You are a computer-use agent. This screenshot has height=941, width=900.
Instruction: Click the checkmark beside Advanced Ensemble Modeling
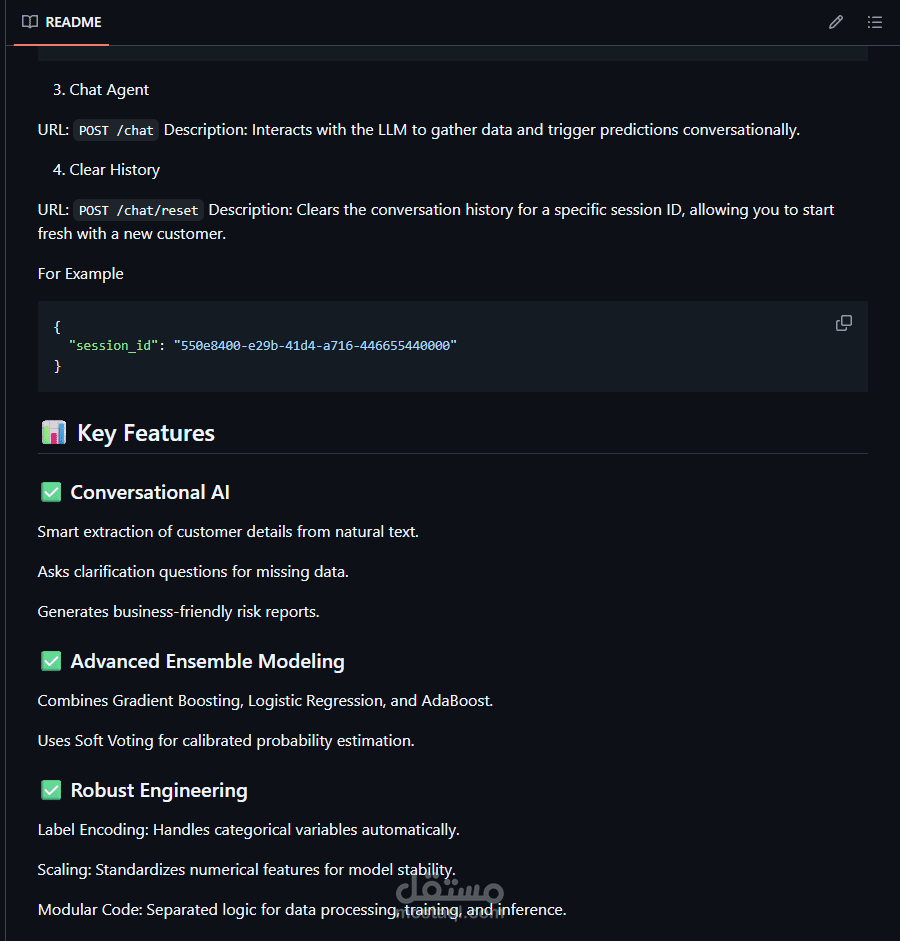click(x=51, y=661)
